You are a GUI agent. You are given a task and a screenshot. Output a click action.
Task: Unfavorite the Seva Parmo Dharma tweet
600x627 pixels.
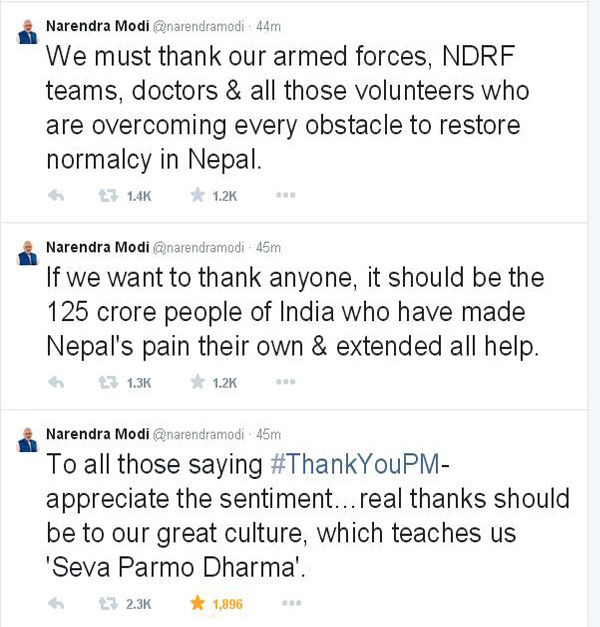(198, 603)
